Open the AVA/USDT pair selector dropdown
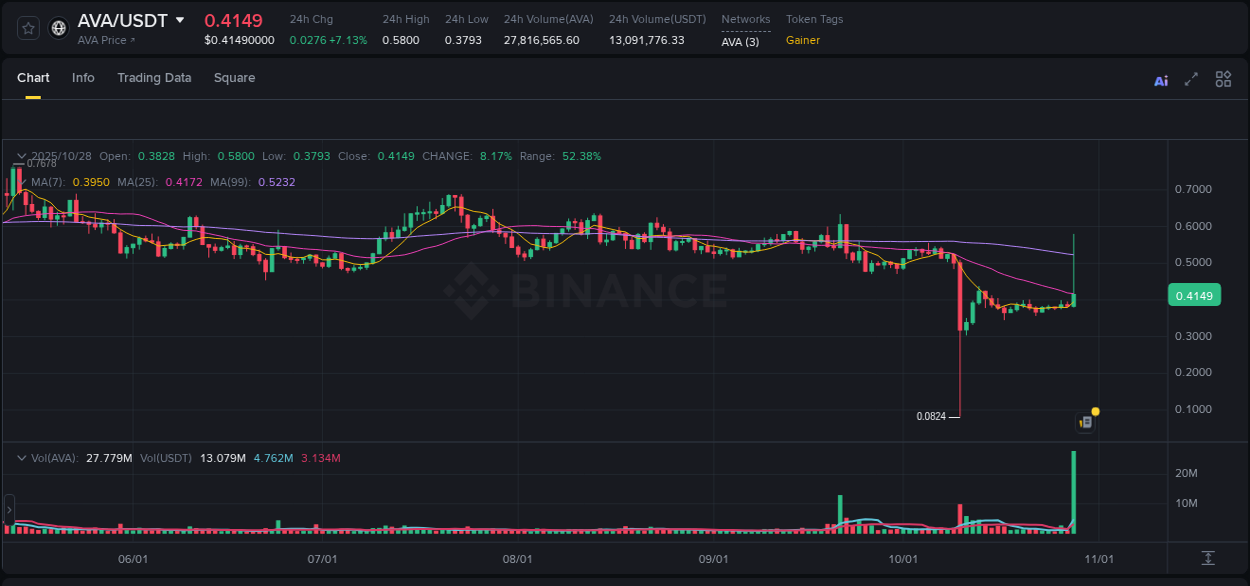The width and height of the screenshot is (1250, 586). [180, 20]
